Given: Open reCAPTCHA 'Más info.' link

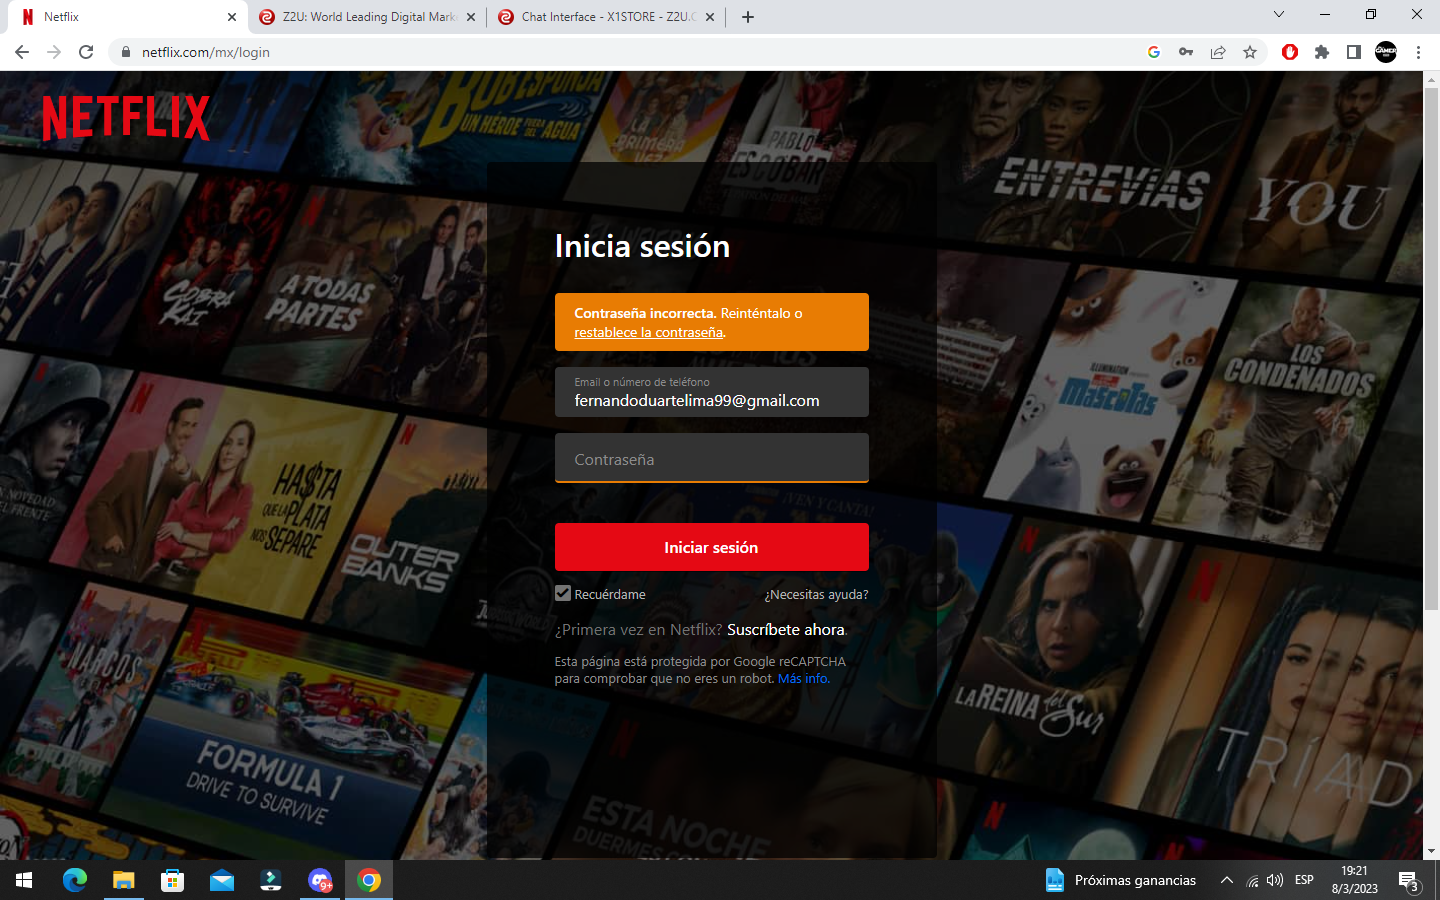Looking at the screenshot, I should [x=804, y=678].
